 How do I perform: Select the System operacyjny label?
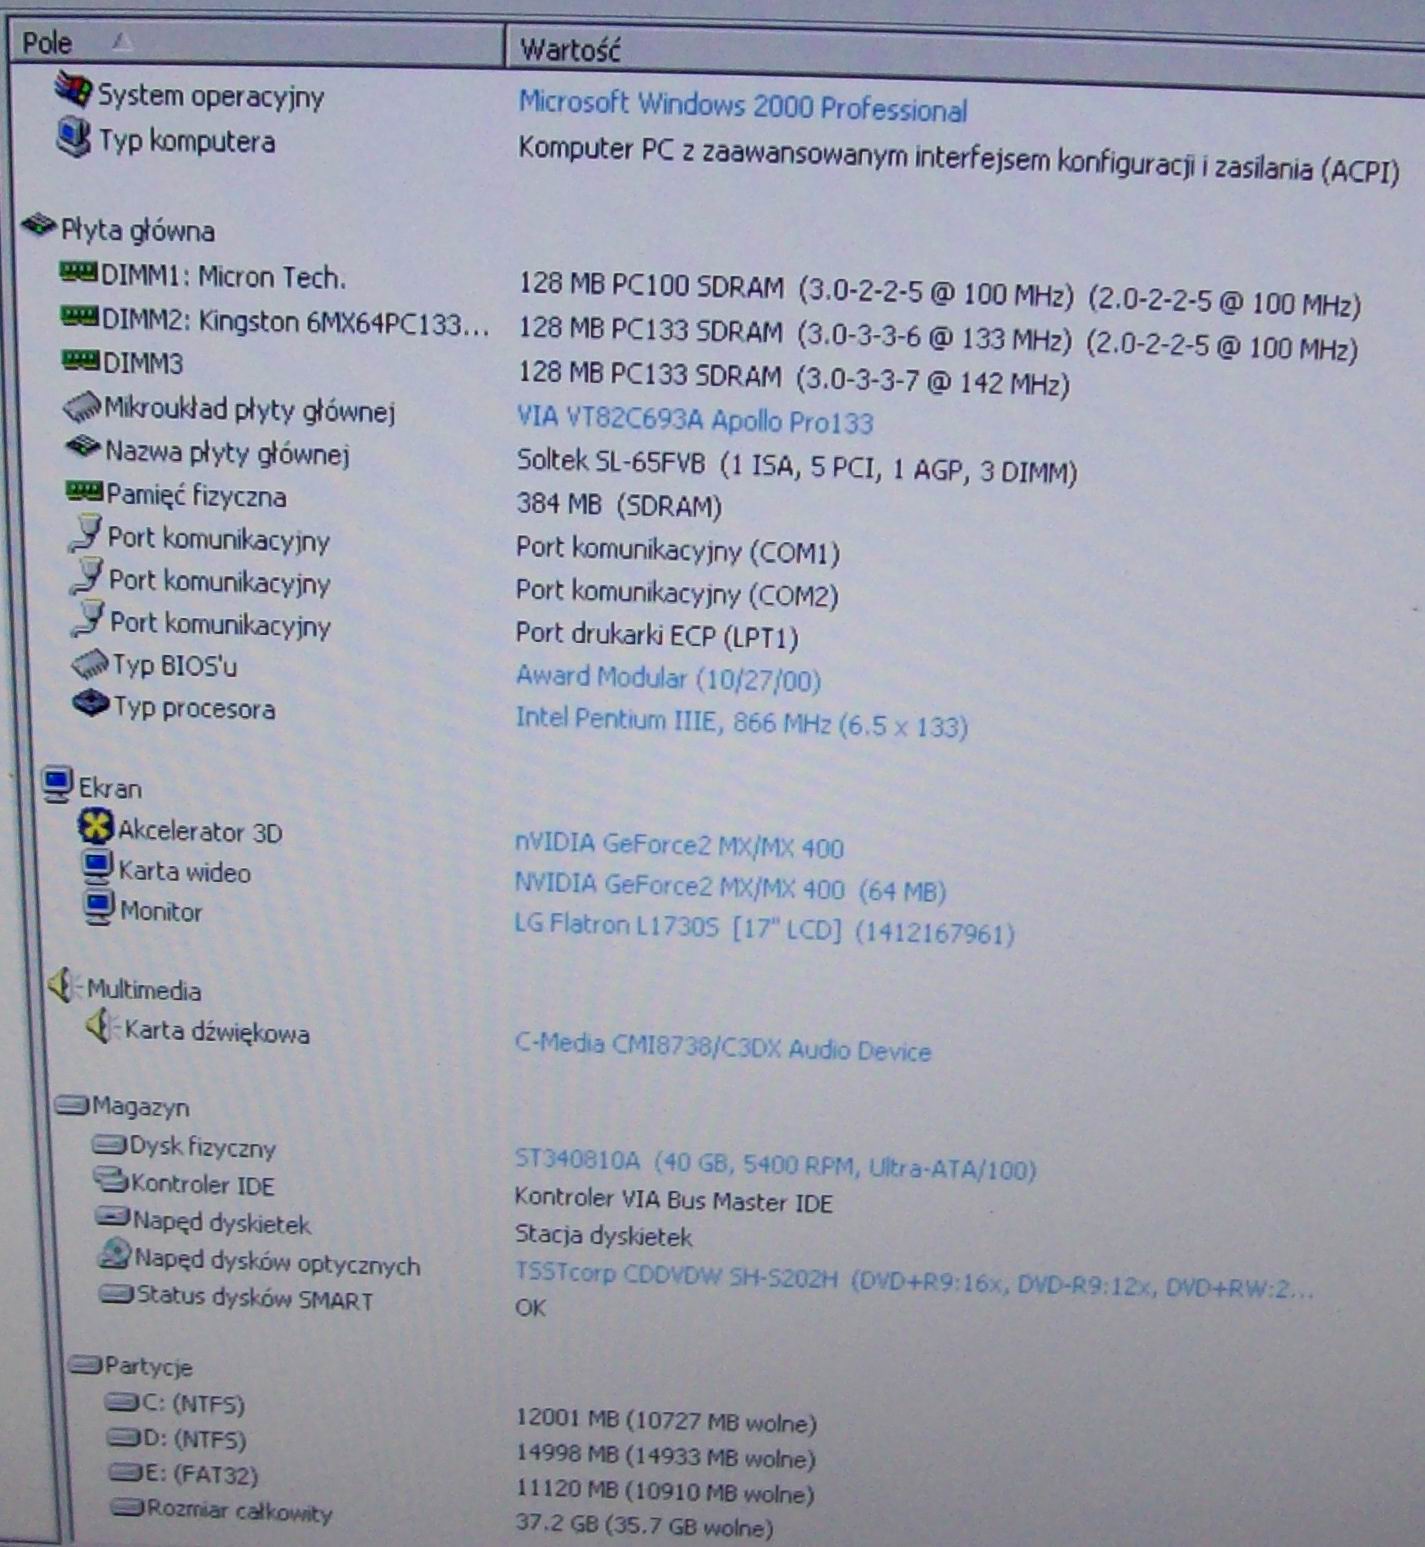(x=211, y=96)
